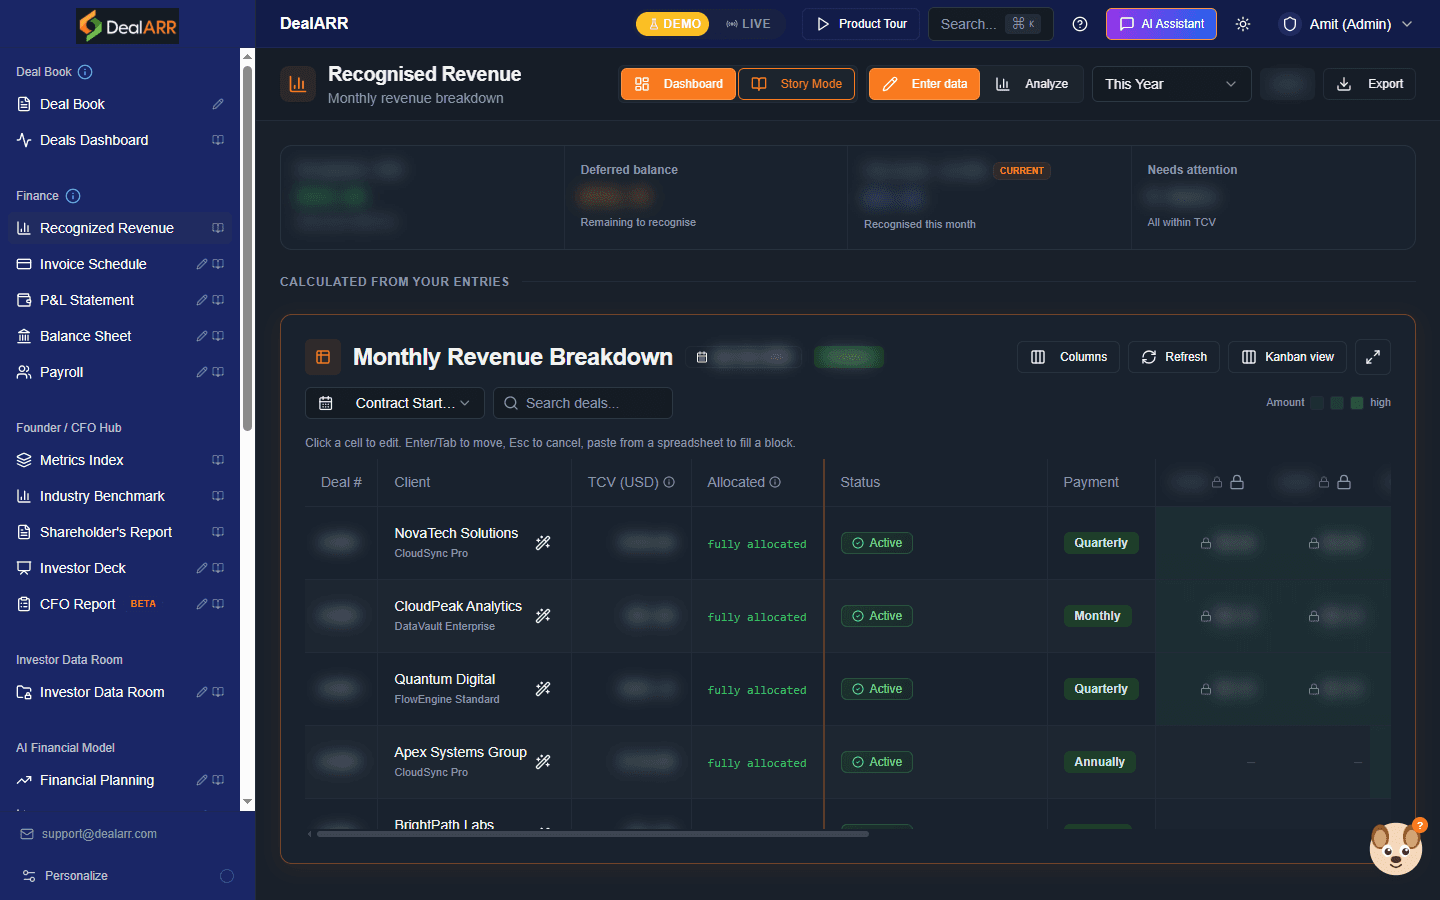1440x900 pixels.
Task: Click magic wand icon for Apex Systems Group
Action: 543,762
